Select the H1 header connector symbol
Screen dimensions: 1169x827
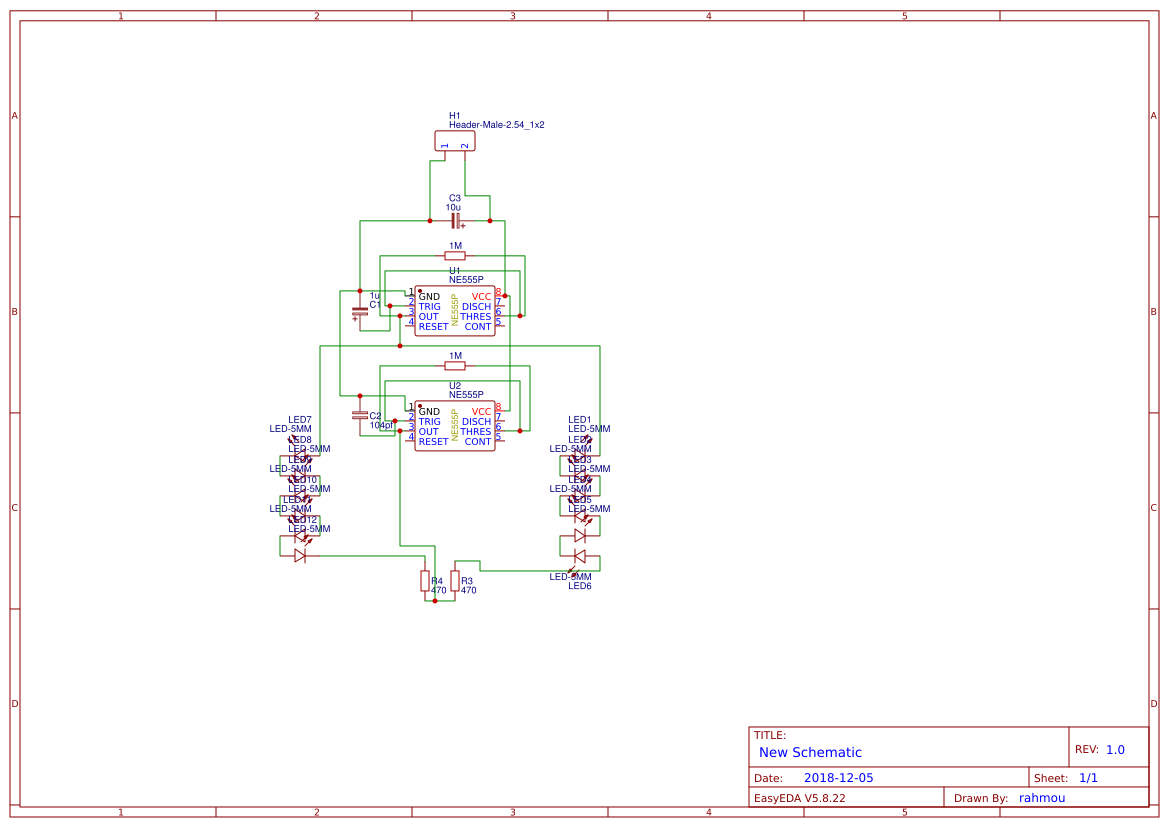click(x=455, y=141)
